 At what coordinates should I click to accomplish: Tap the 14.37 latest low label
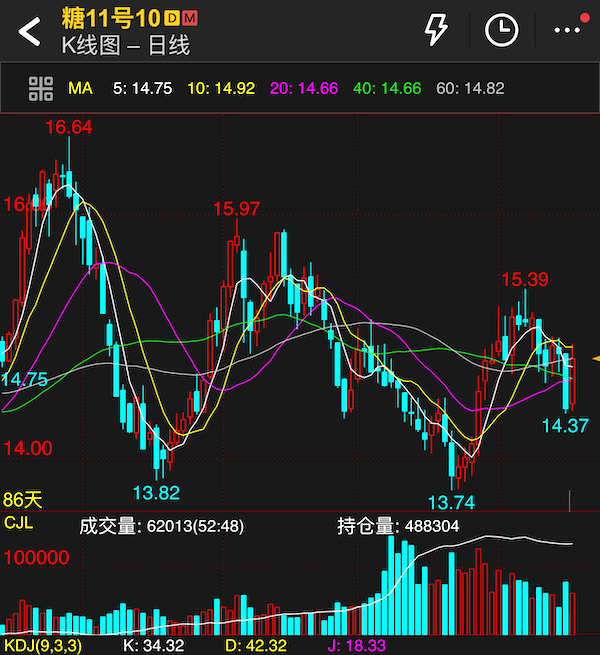click(565, 426)
